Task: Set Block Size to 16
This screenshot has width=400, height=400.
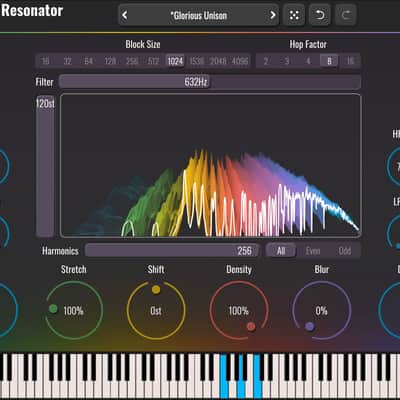Action: click(x=45, y=61)
